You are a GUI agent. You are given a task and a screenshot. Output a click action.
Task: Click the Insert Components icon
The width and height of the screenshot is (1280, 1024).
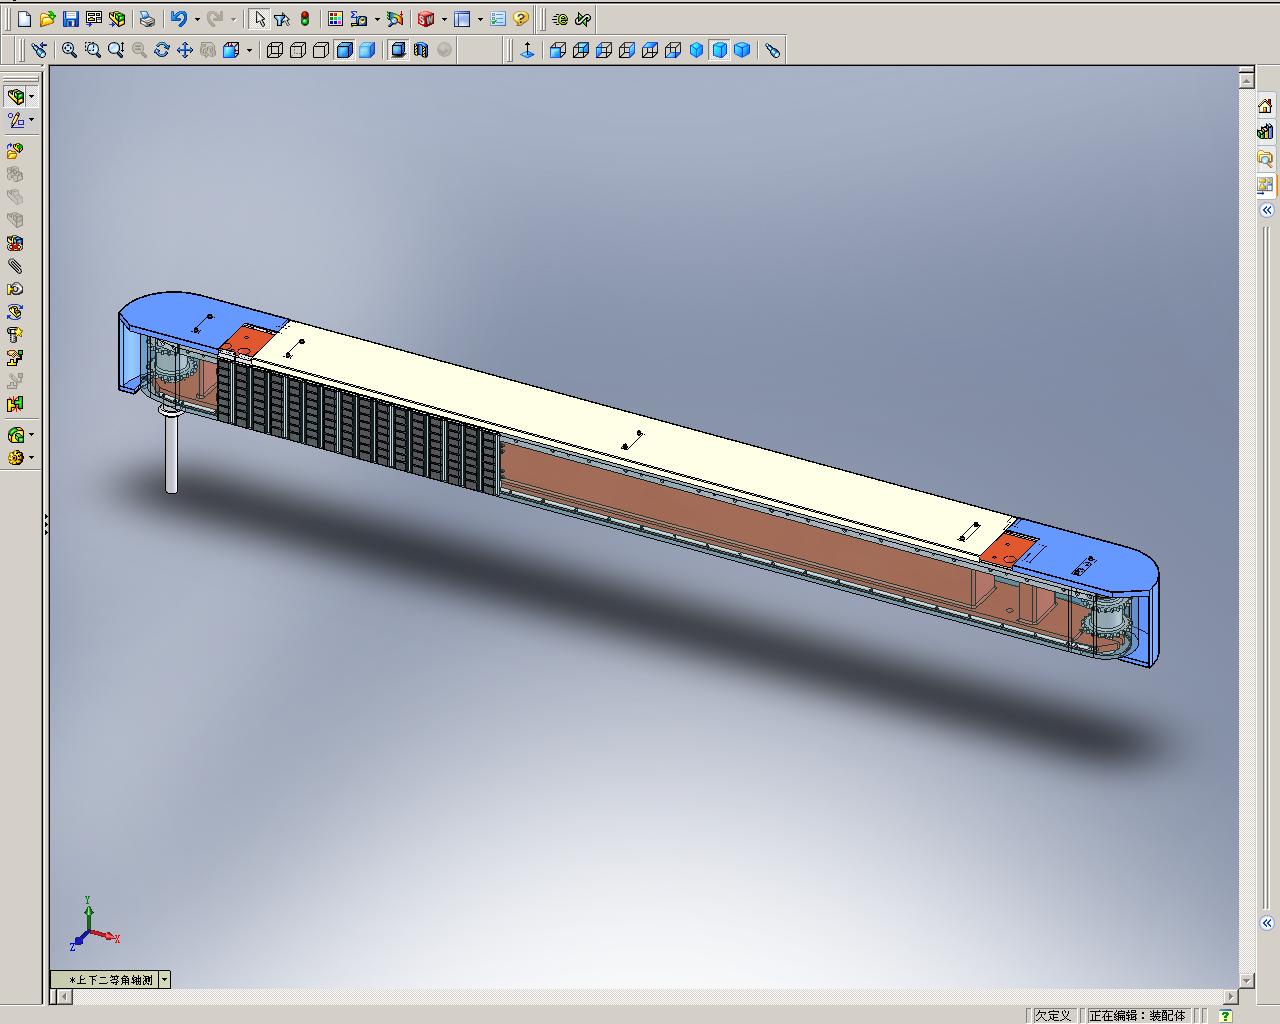coord(15,151)
